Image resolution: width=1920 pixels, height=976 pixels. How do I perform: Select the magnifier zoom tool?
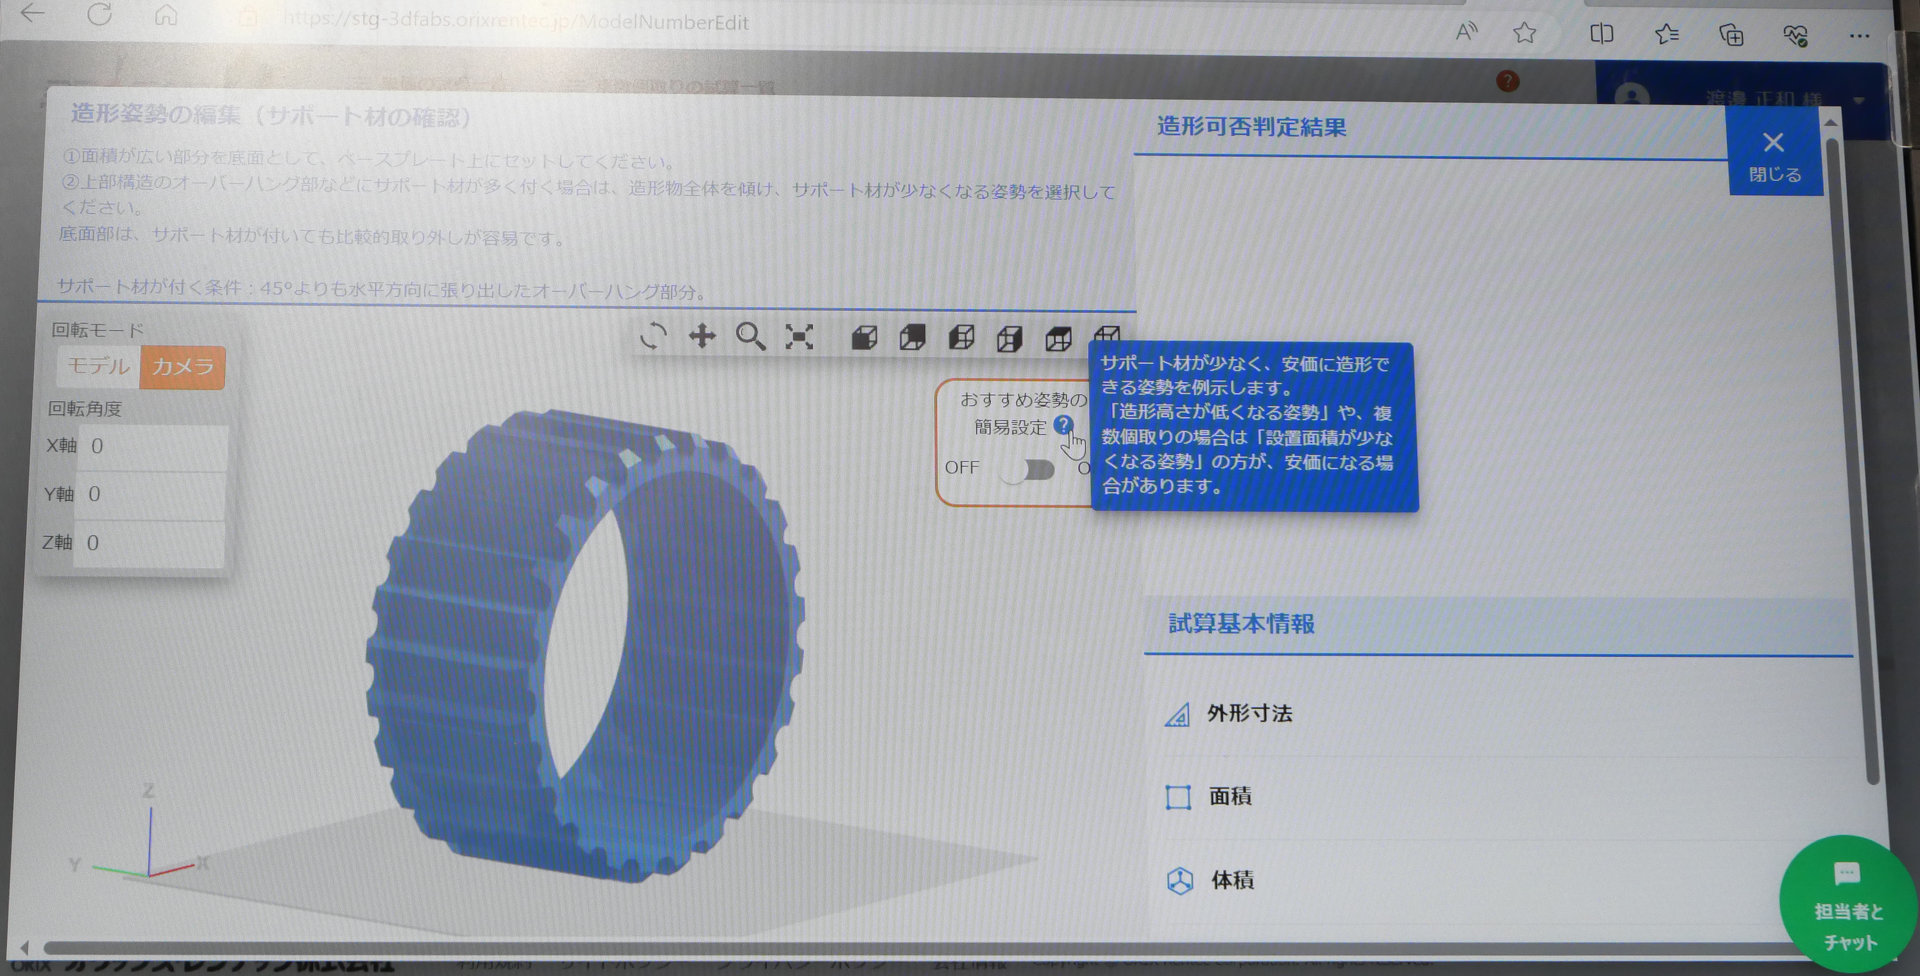(750, 337)
